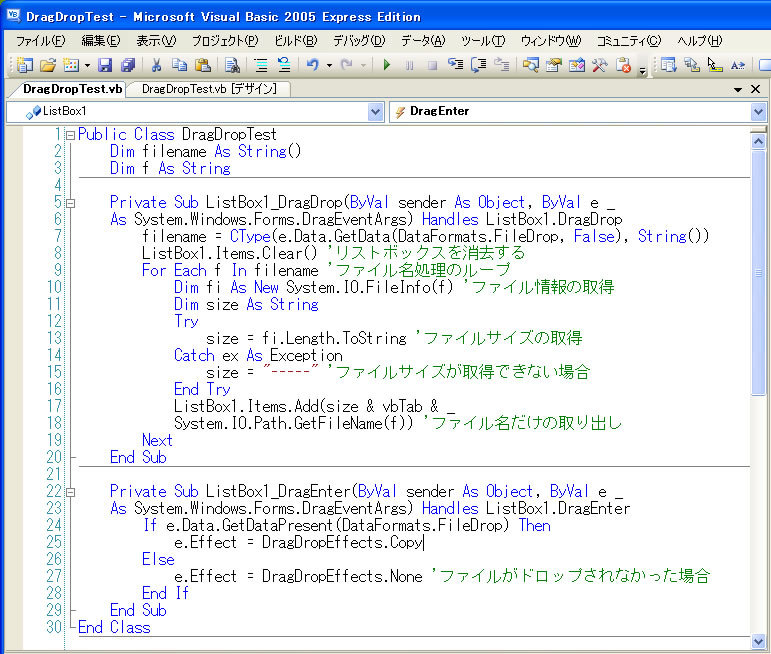
Task: Click the editor vertical scrollbar thumb
Action: pos(758,272)
